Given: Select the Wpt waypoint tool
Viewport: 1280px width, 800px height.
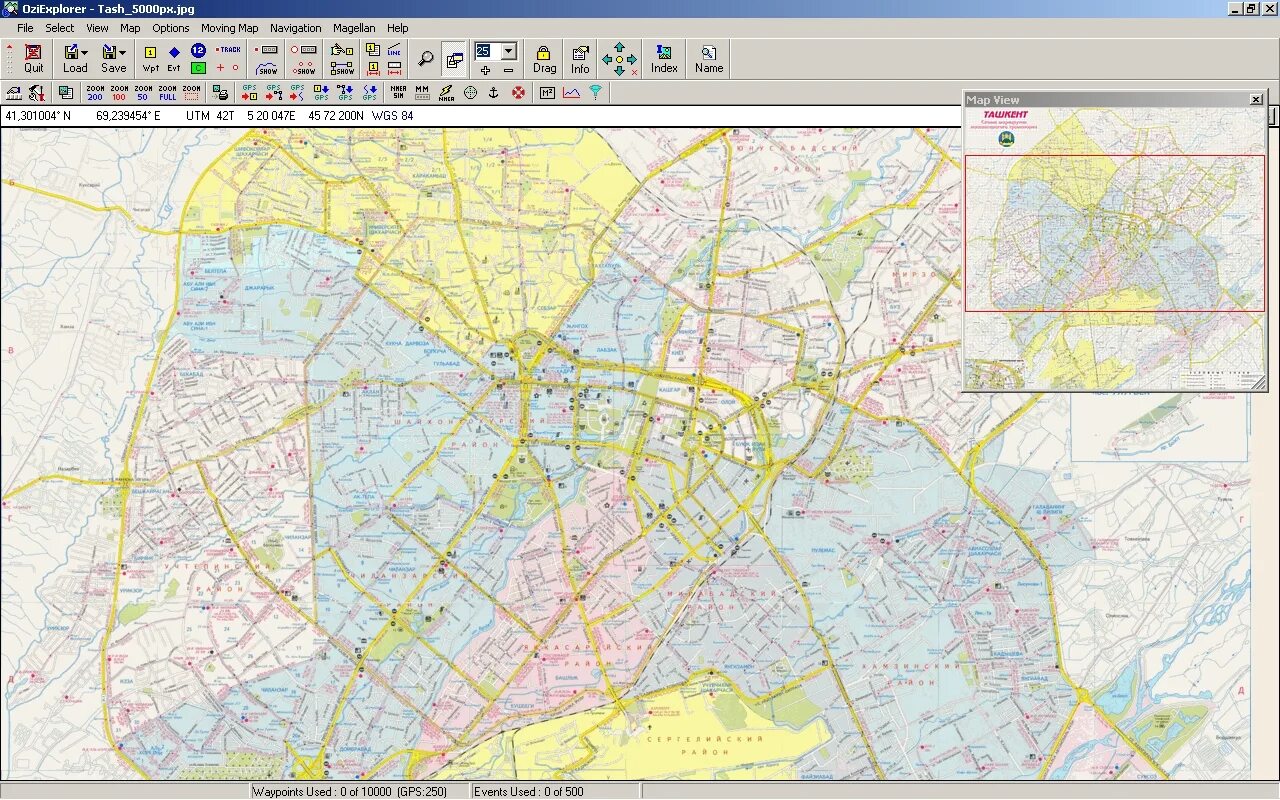Looking at the screenshot, I should (x=151, y=59).
